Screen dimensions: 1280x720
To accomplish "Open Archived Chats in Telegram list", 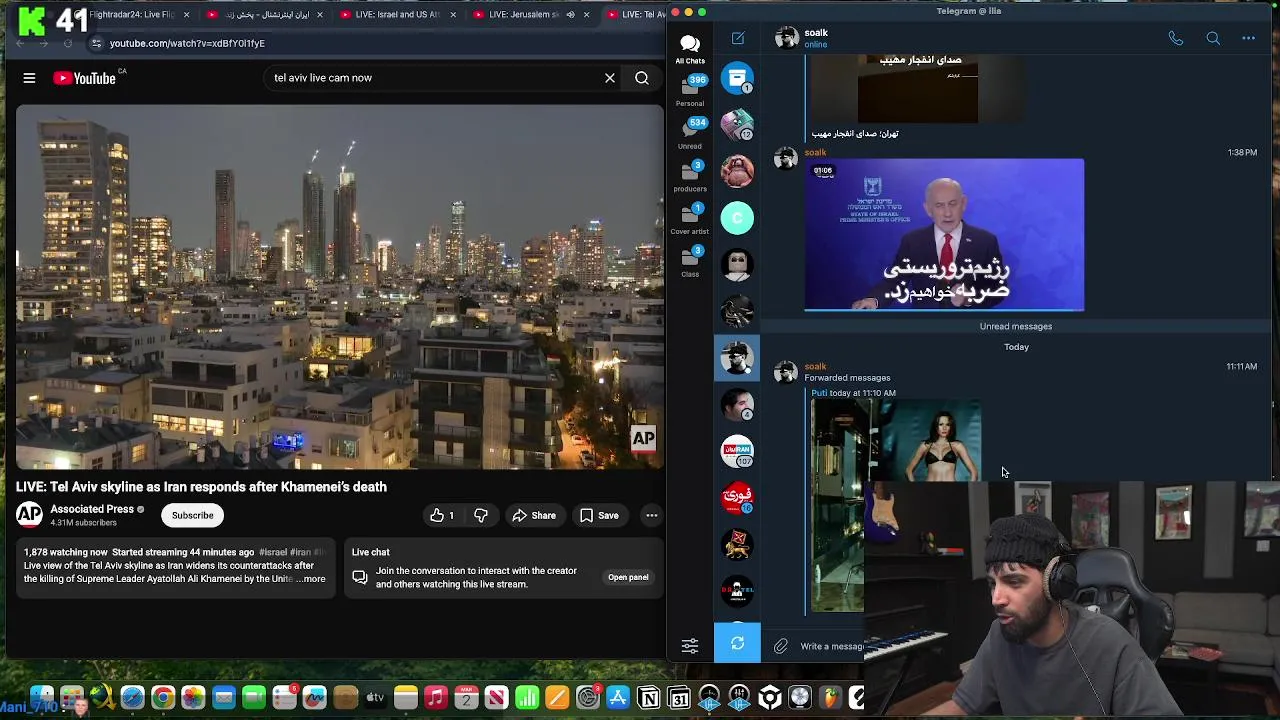I will pos(737,78).
